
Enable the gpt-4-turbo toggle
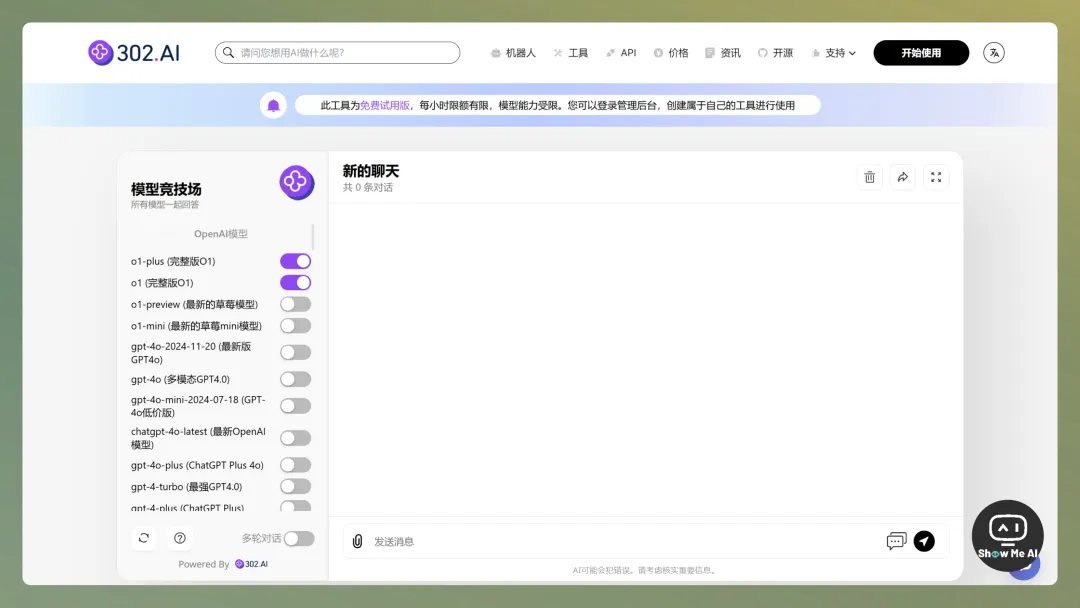295,486
